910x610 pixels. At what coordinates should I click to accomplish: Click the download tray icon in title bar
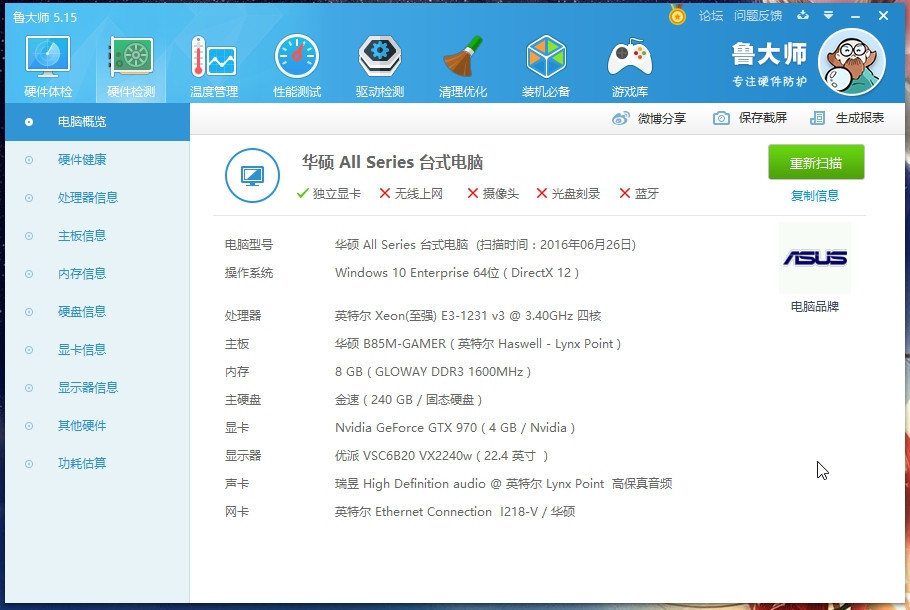pyautogui.click(x=803, y=16)
